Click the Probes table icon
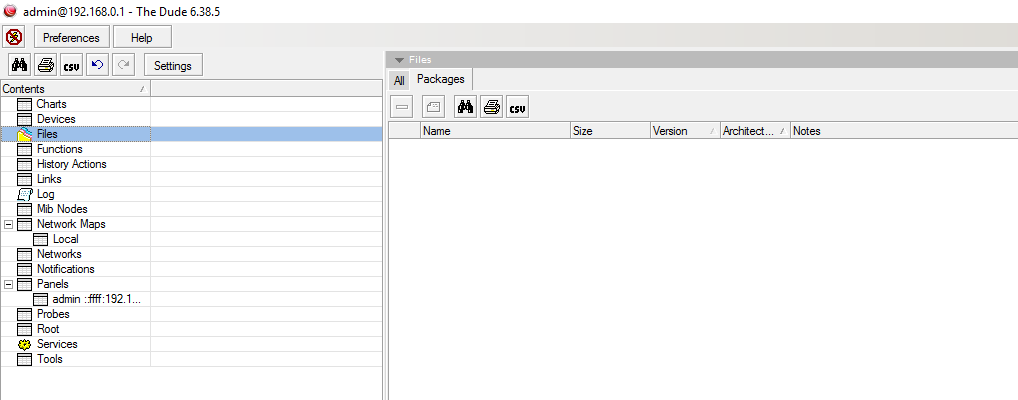This screenshot has height=400, width=1018. pyautogui.click(x=24, y=314)
